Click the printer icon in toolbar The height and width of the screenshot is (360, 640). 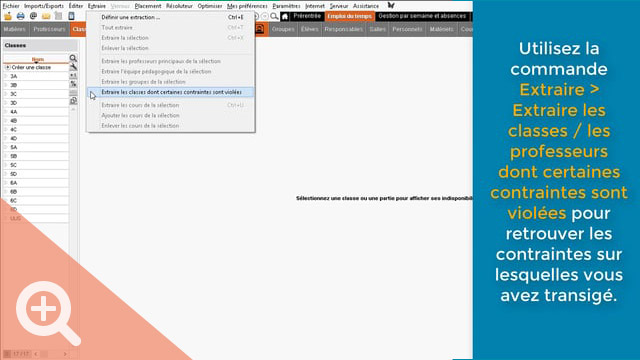[x=20, y=16]
